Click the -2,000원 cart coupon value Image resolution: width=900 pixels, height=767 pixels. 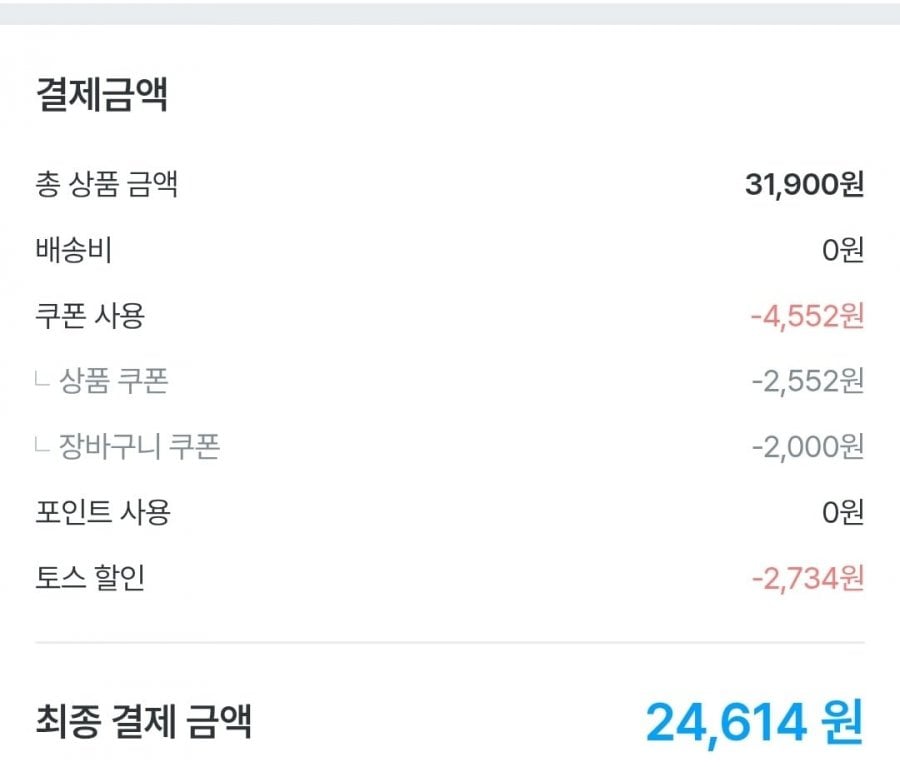tap(806, 447)
